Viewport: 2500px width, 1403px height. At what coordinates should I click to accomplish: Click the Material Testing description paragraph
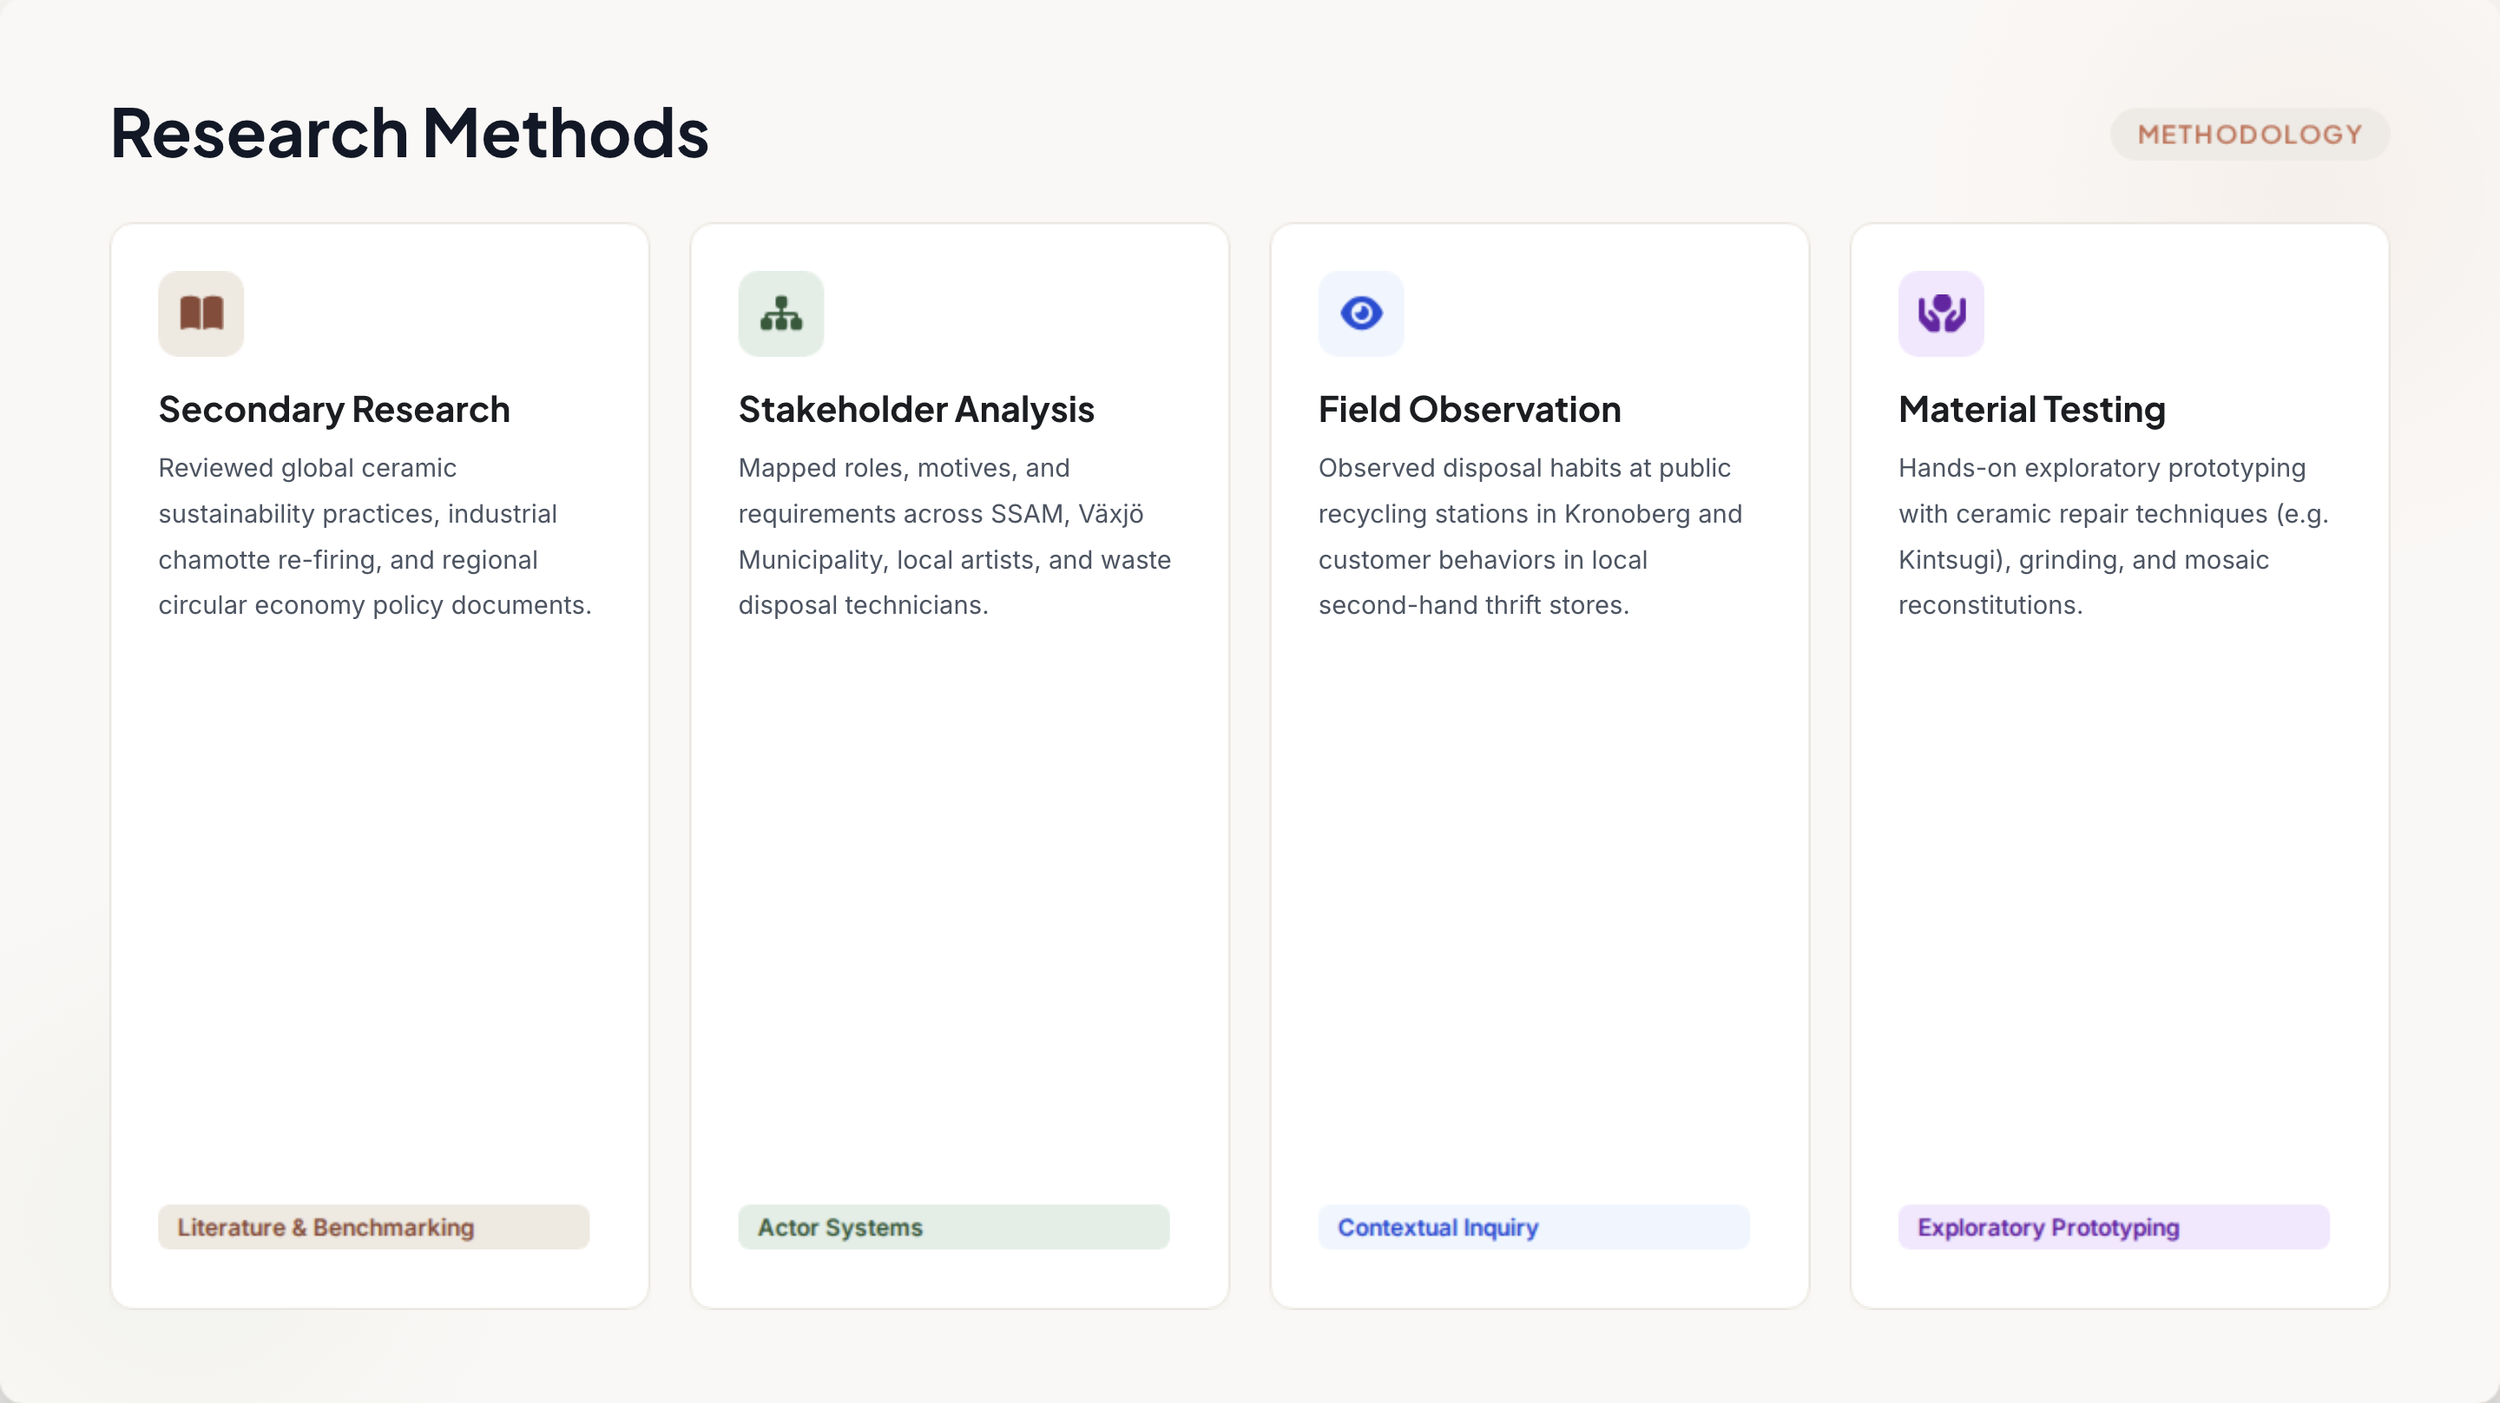2113,537
